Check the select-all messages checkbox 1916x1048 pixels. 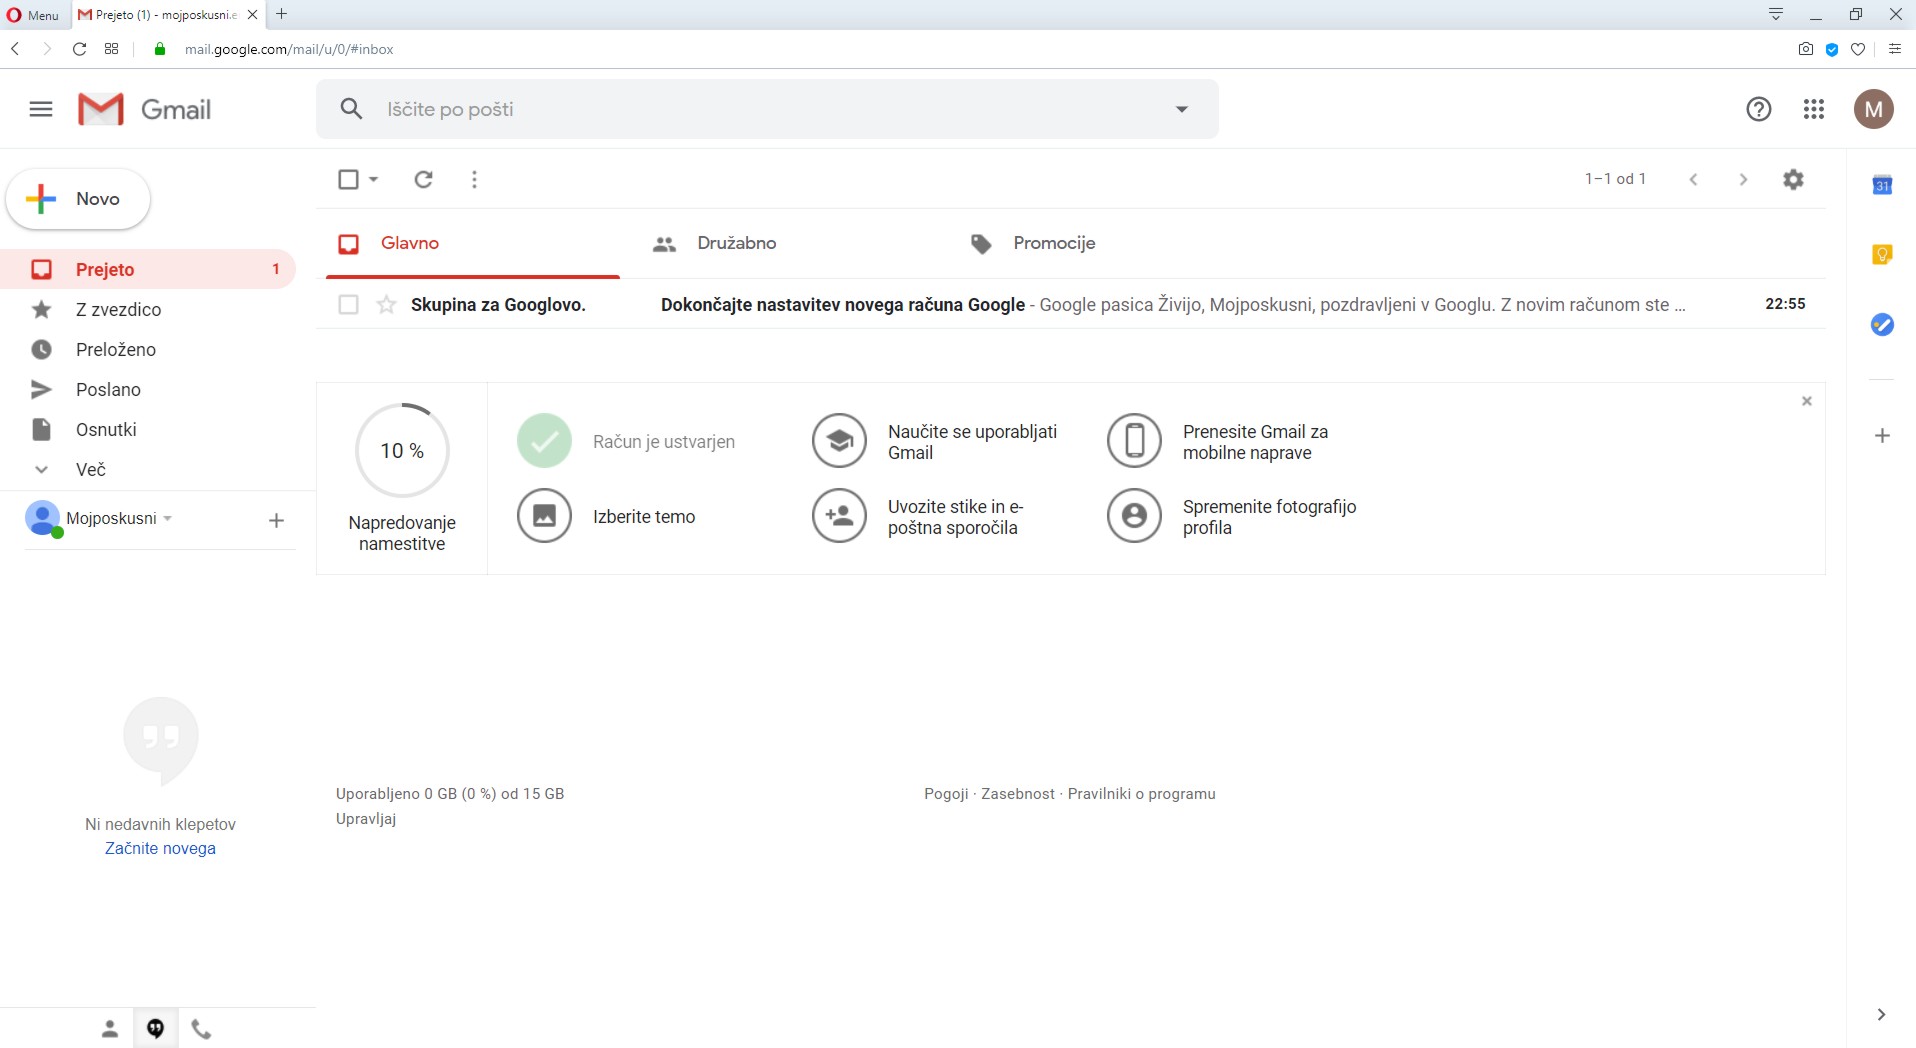pos(348,179)
